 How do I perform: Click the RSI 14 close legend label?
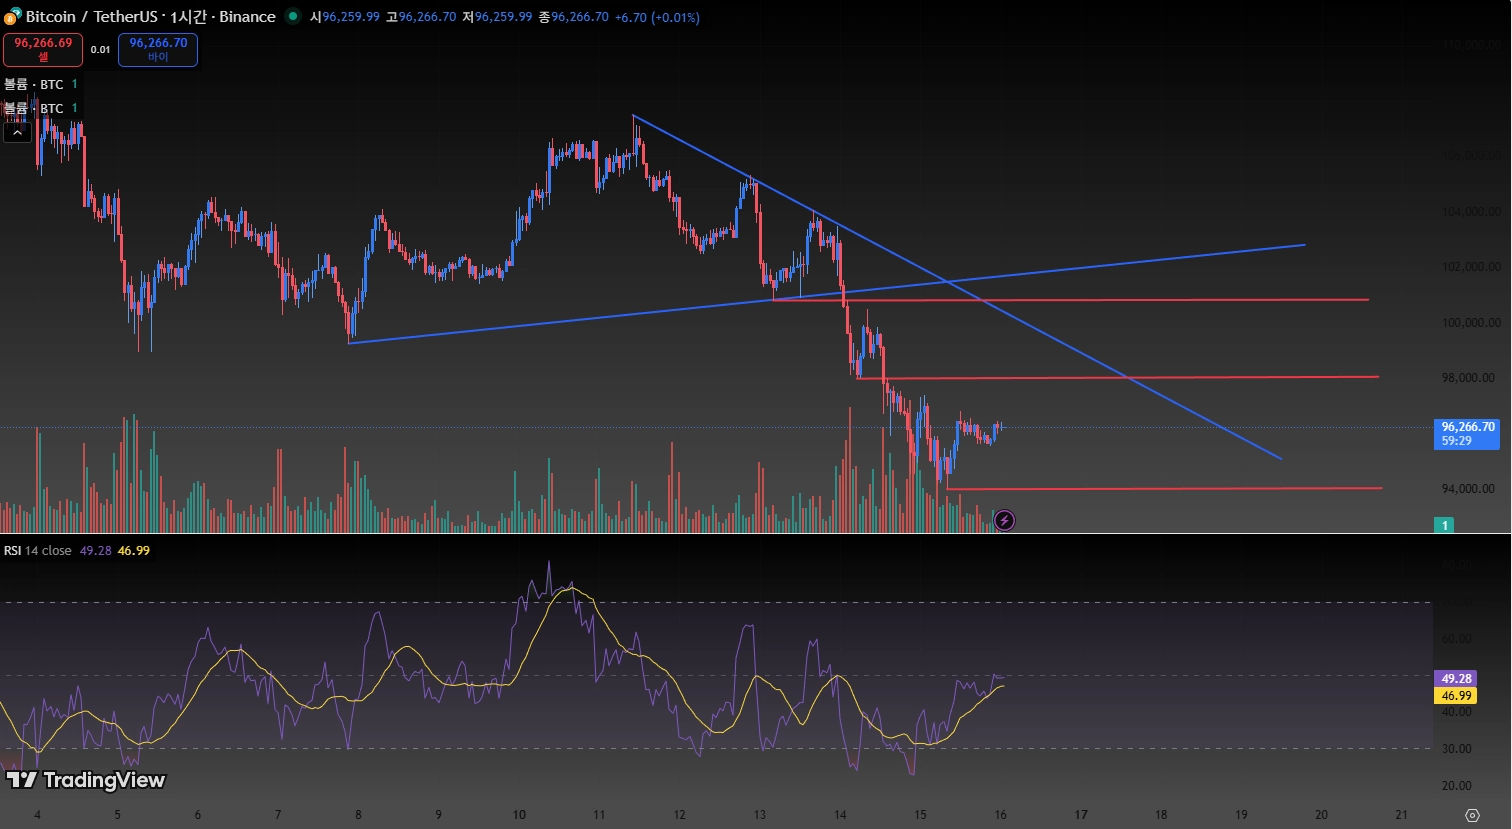pos(38,551)
